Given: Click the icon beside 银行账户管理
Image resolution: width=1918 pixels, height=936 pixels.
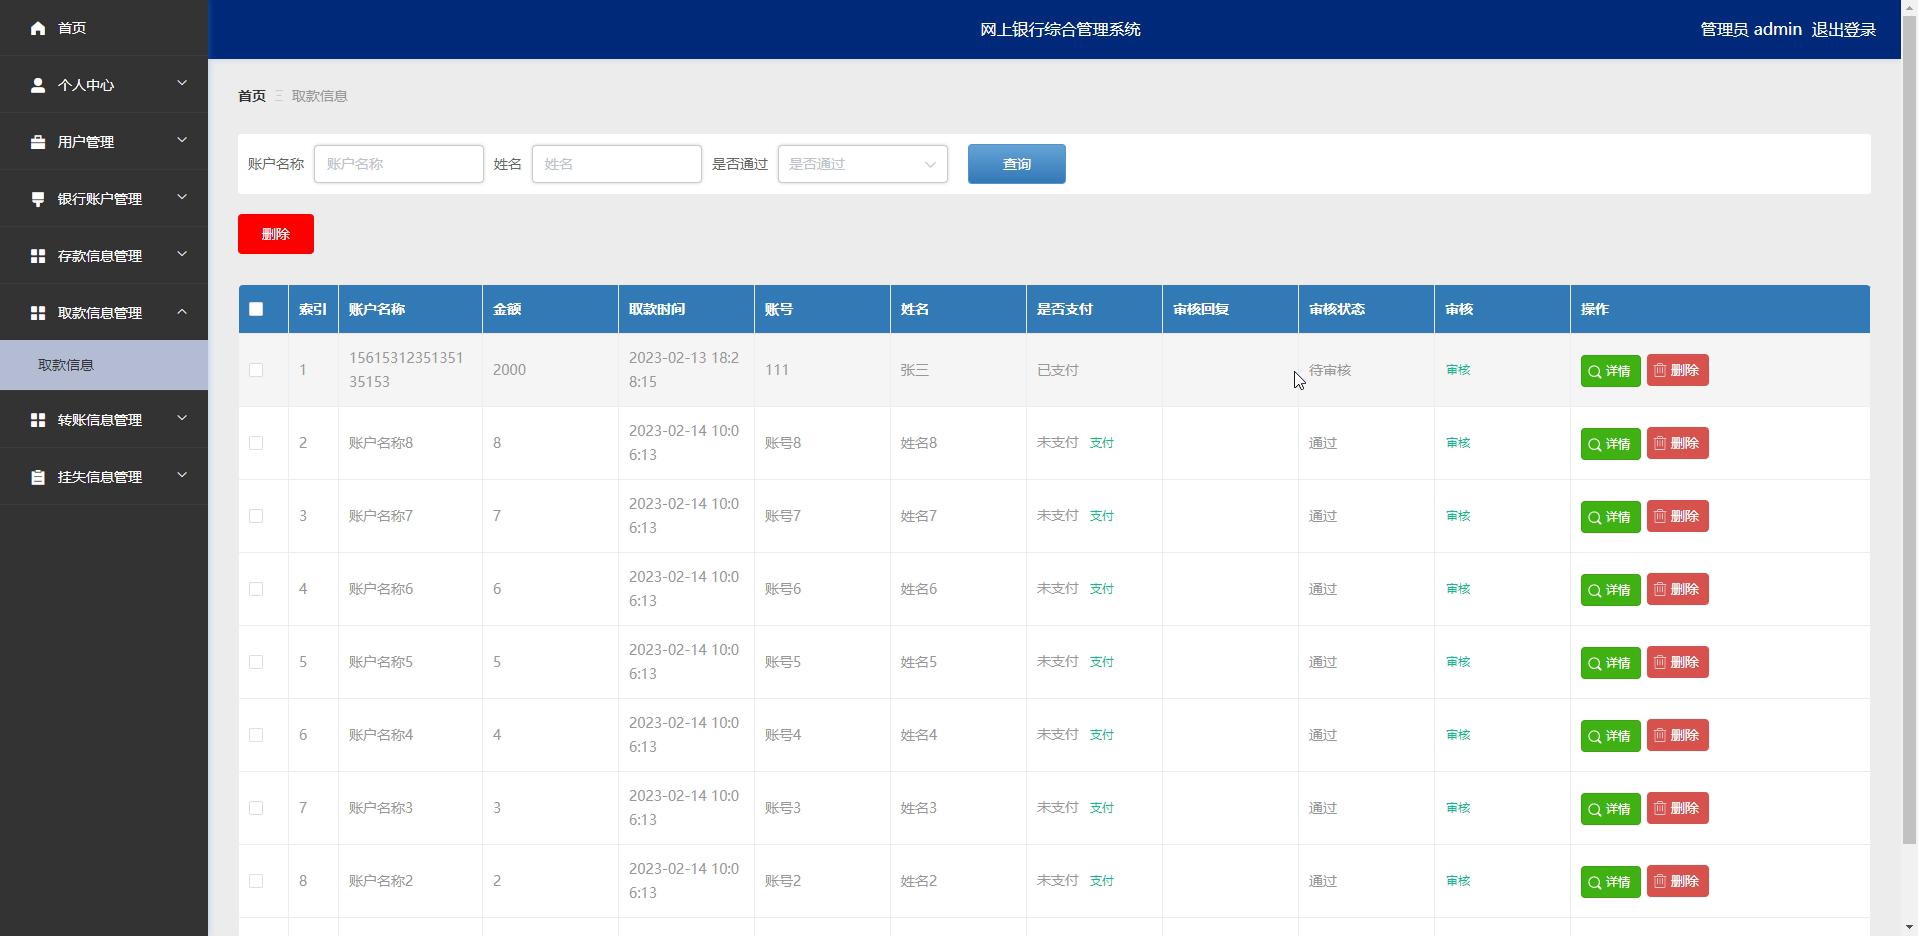Looking at the screenshot, I should click(38, 199).
